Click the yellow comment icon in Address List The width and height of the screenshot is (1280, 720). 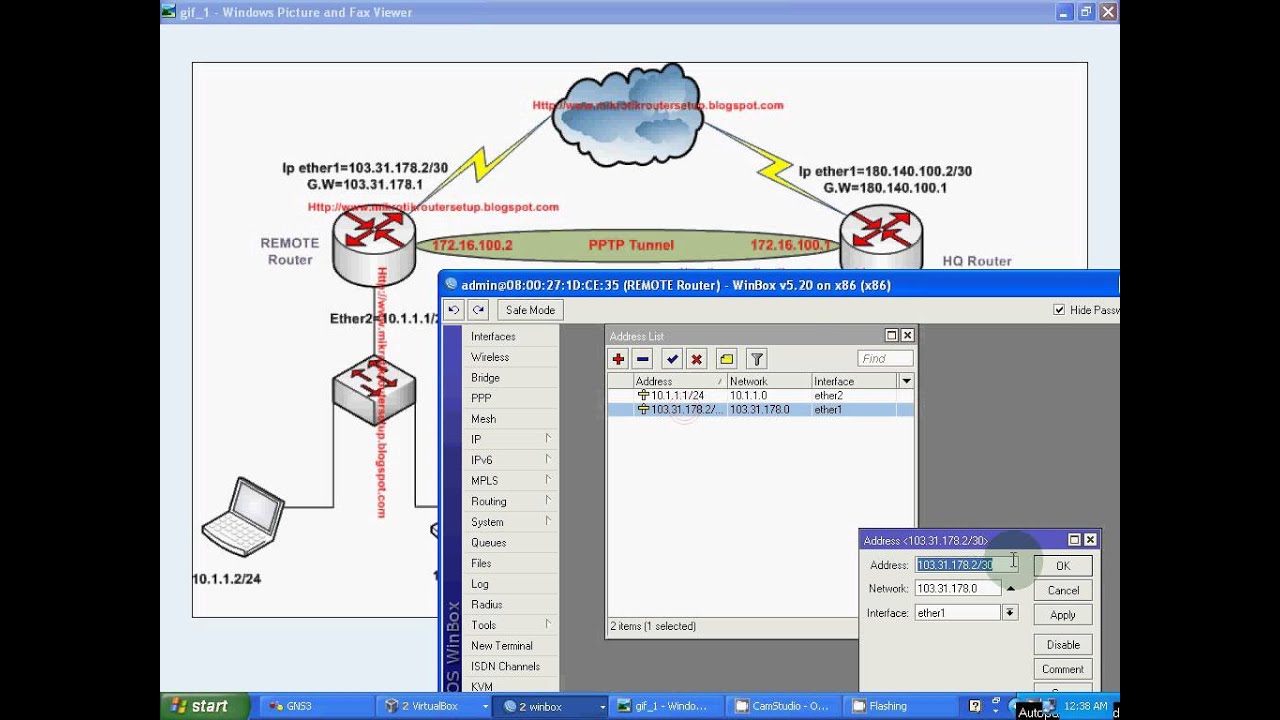(x=727, y=359)
